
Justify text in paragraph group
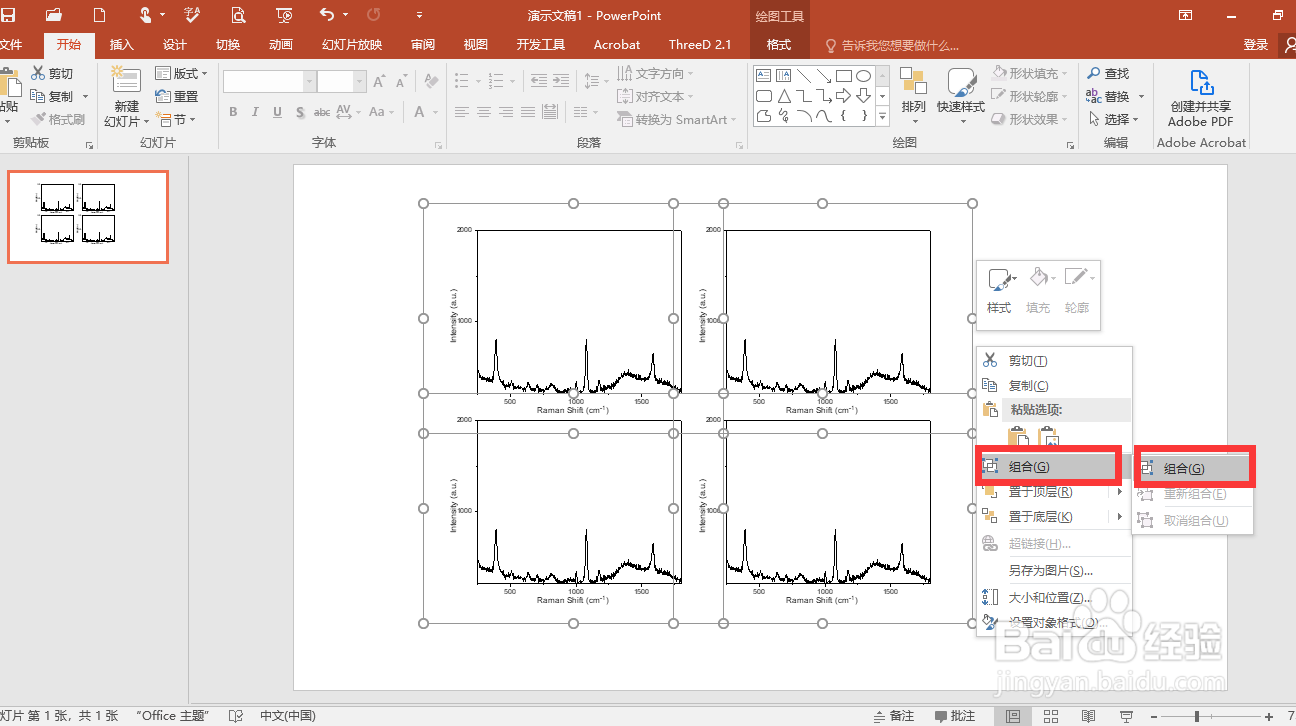coord(528,112)
